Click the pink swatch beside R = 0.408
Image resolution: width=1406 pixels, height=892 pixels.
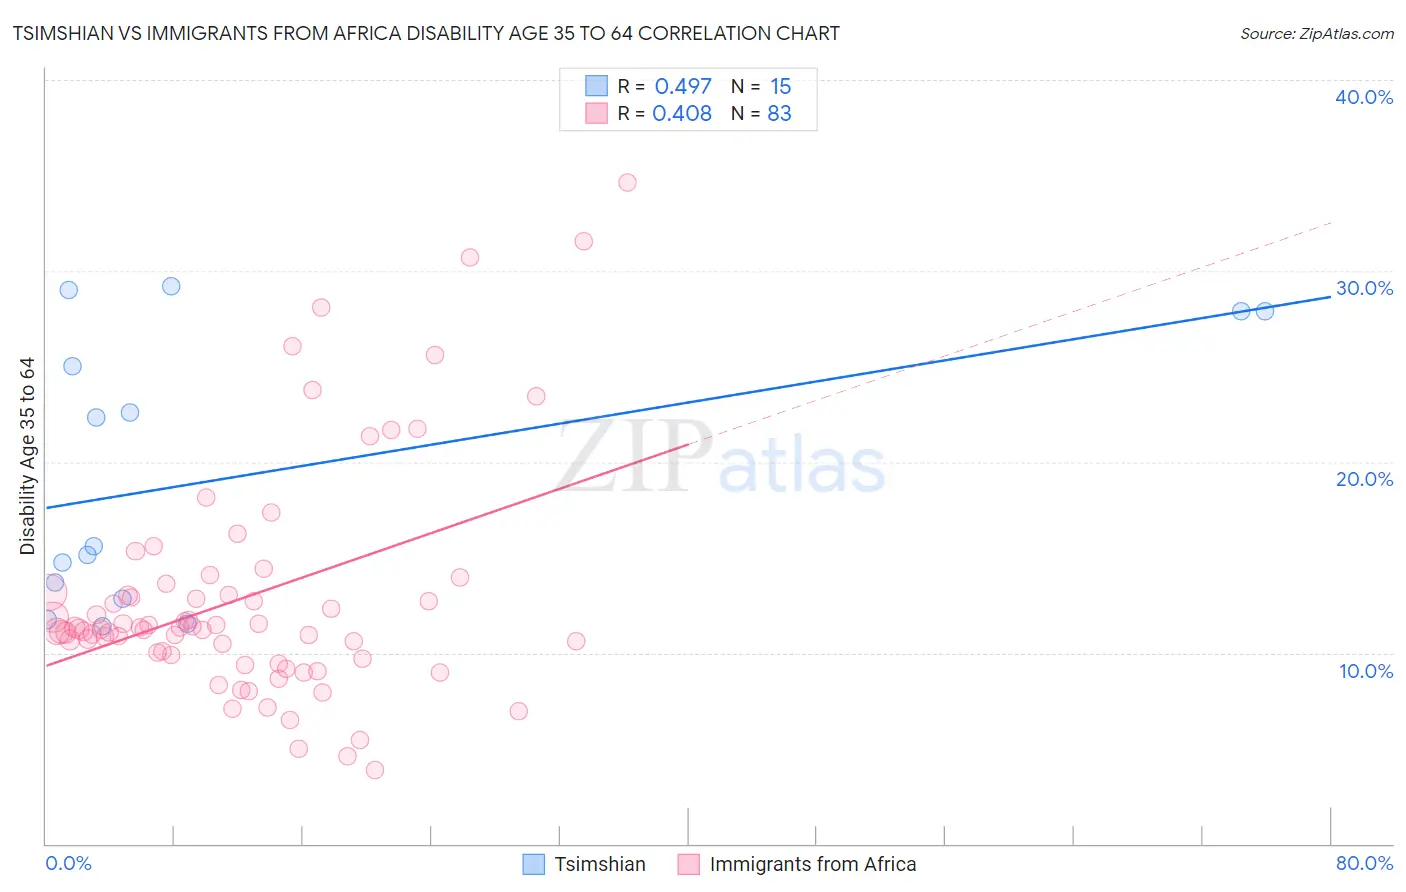pyautogui.click(x=597, y=113)
